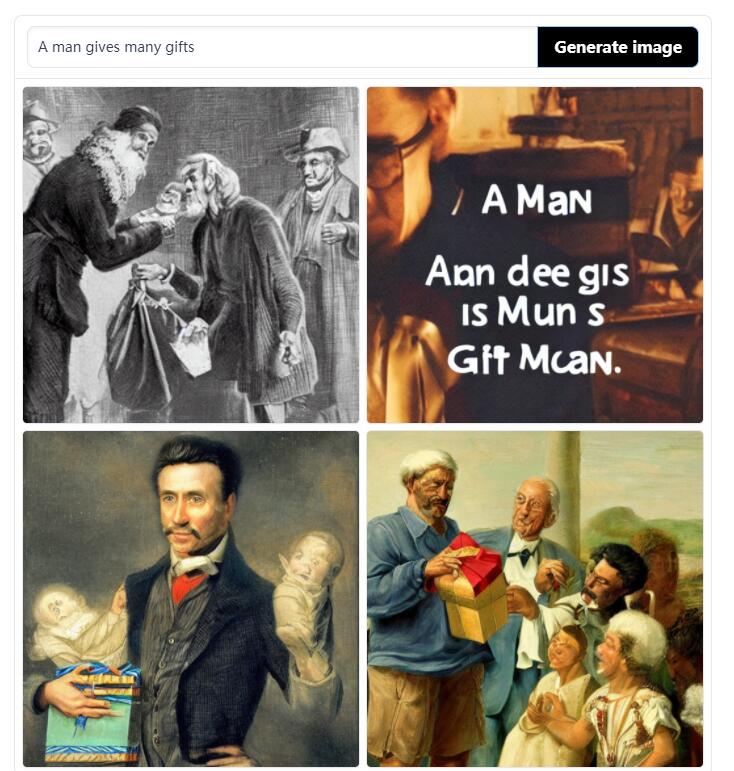
Task: Click the "Aan dee gis" text line
Action: point(527,272)
